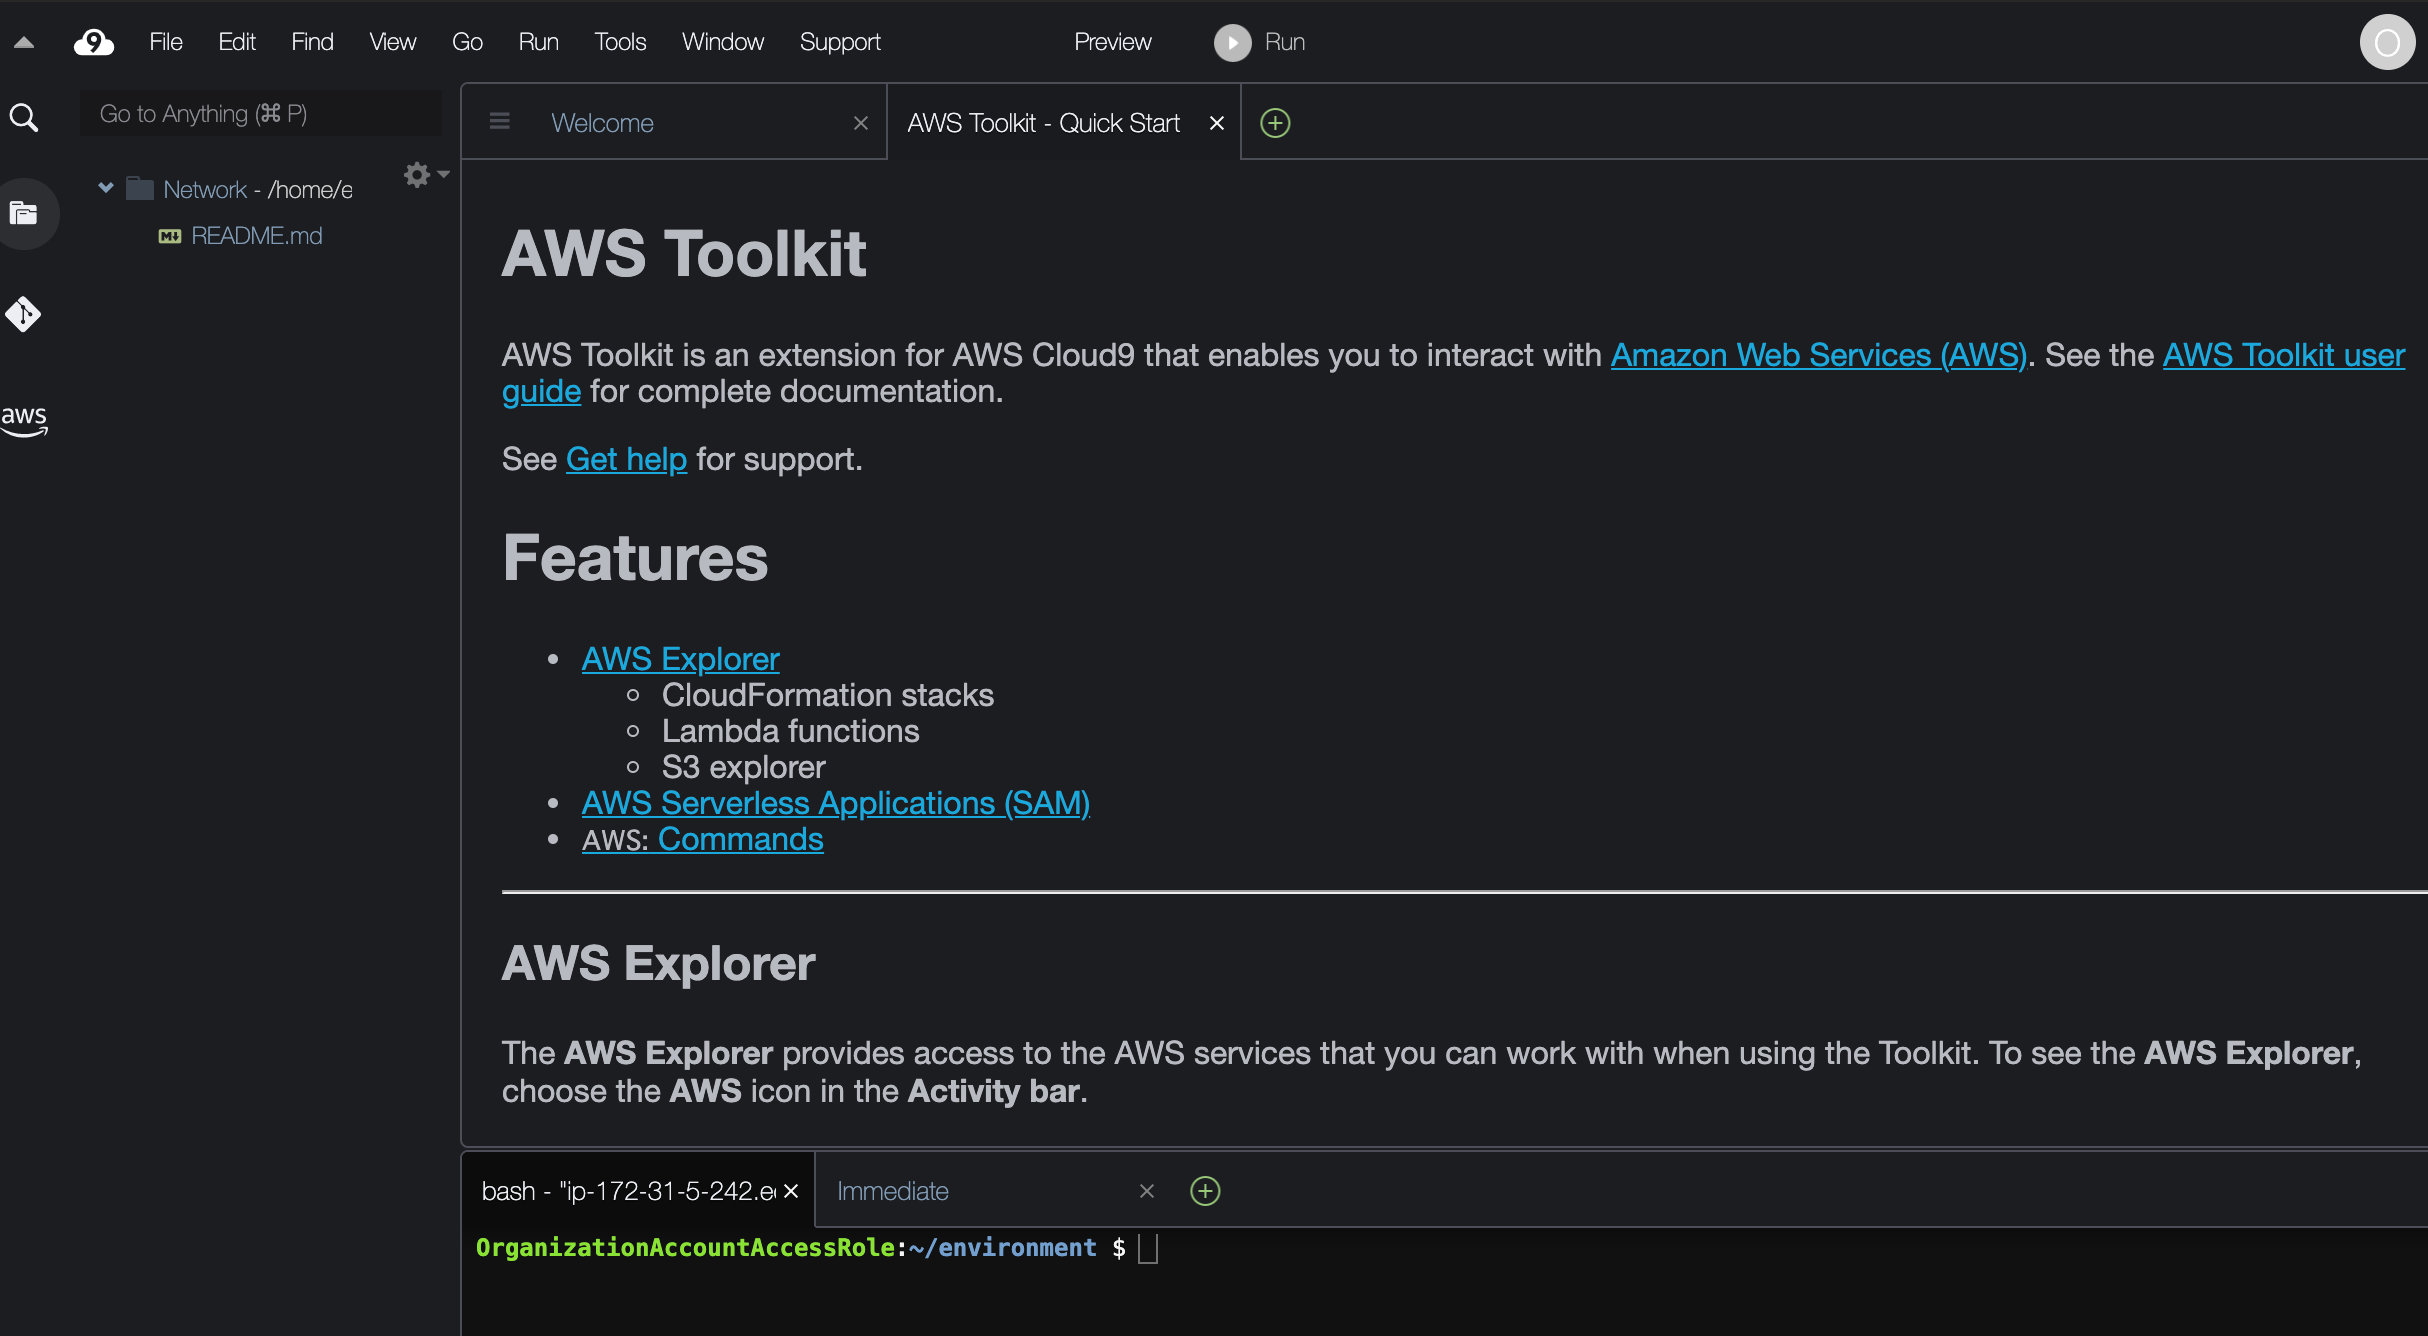Screen dimensions: 2428x1336
Task: Close the bash terminal tab
Action: [791, 1191]
